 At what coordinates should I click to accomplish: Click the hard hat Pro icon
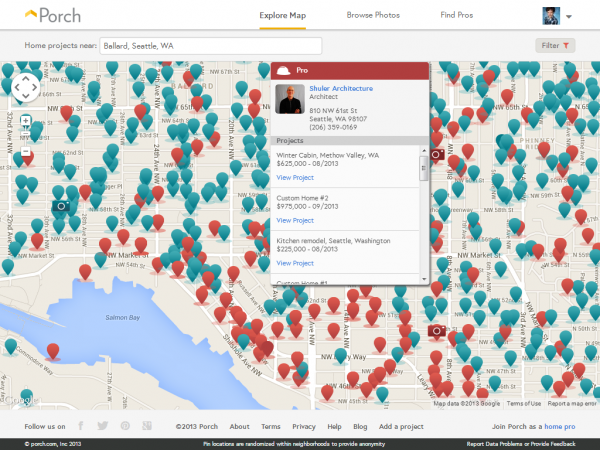click(x=284, y=70)
